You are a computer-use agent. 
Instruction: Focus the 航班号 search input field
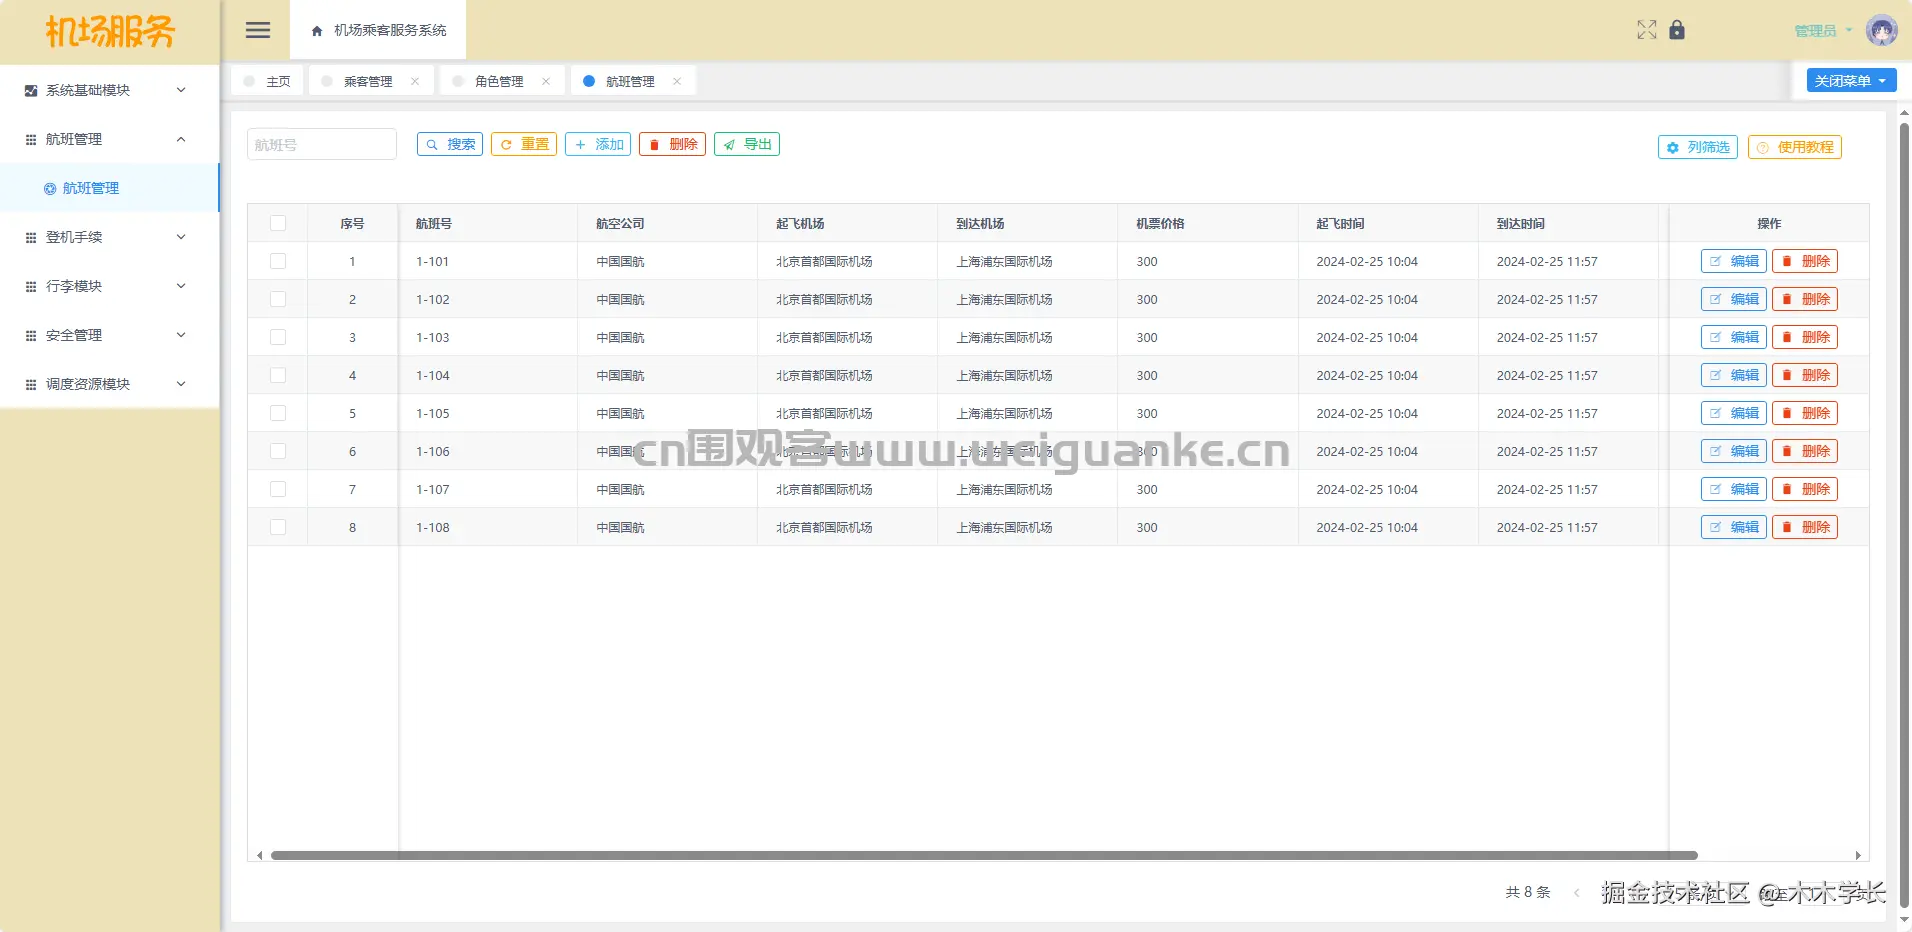coord(322,144)
